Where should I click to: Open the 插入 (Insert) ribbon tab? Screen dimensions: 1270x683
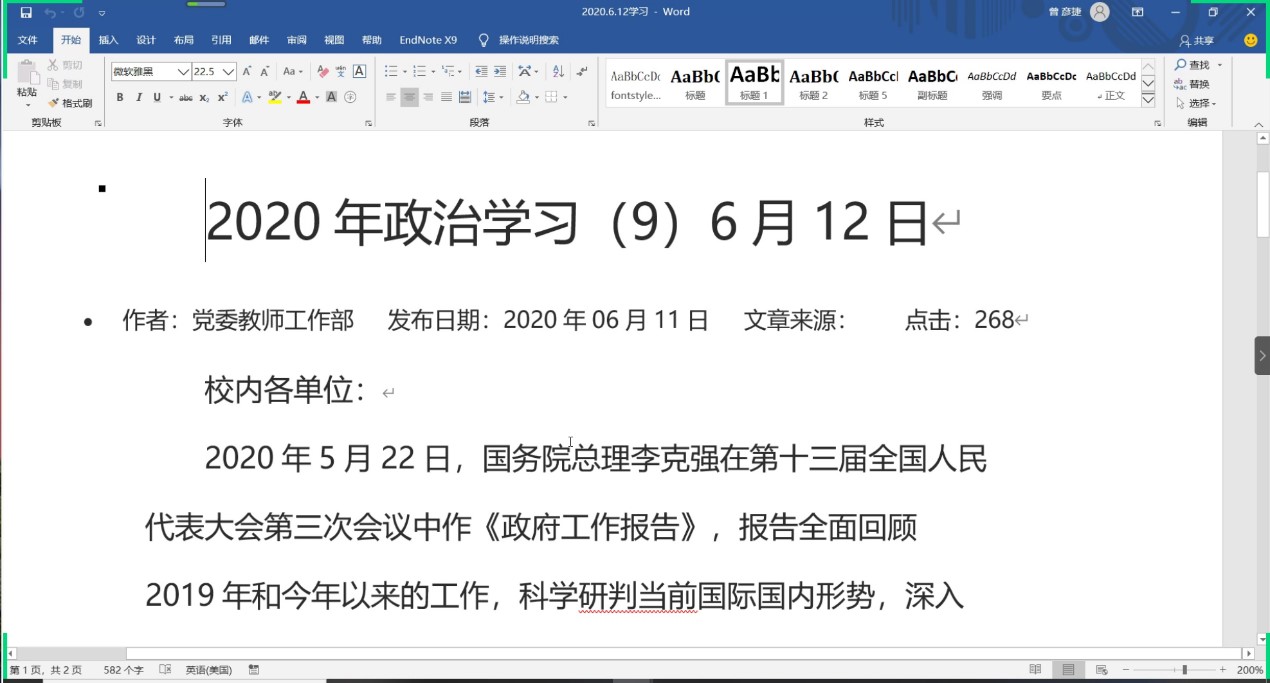click(108, 40)
